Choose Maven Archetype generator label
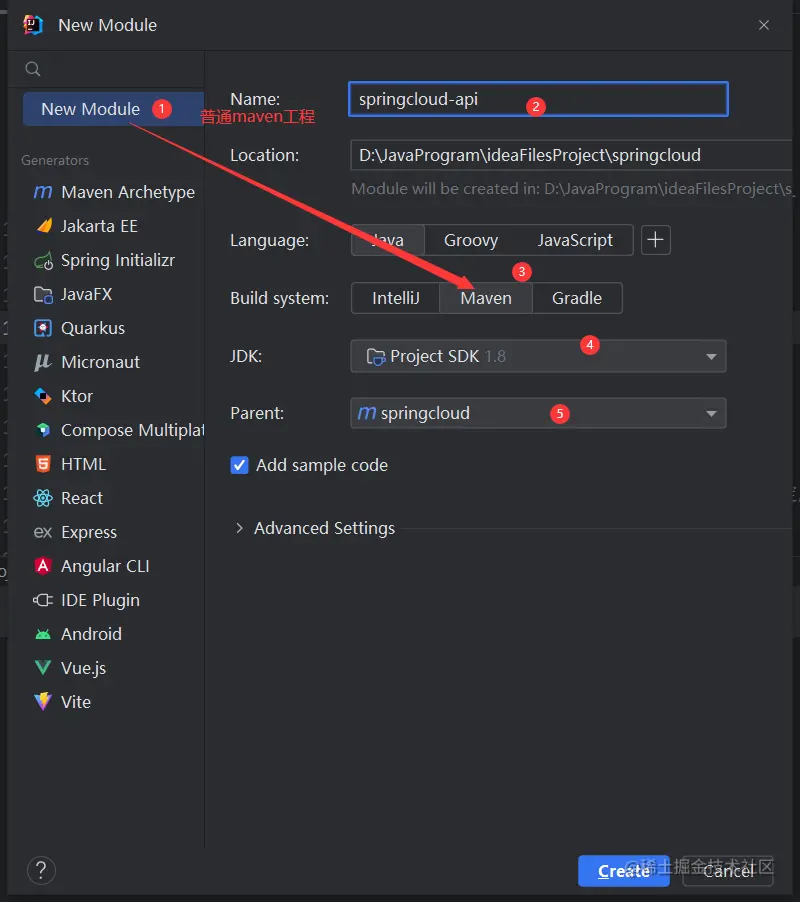The image size is (800, 902). pyautogui.click(x=128, y=192)
